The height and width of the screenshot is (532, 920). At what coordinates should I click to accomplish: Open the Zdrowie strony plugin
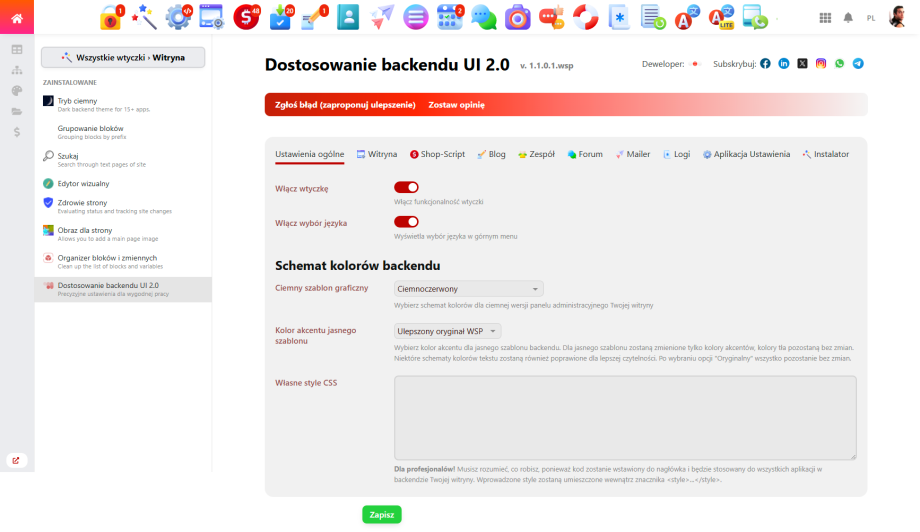[x=123, y=206]
